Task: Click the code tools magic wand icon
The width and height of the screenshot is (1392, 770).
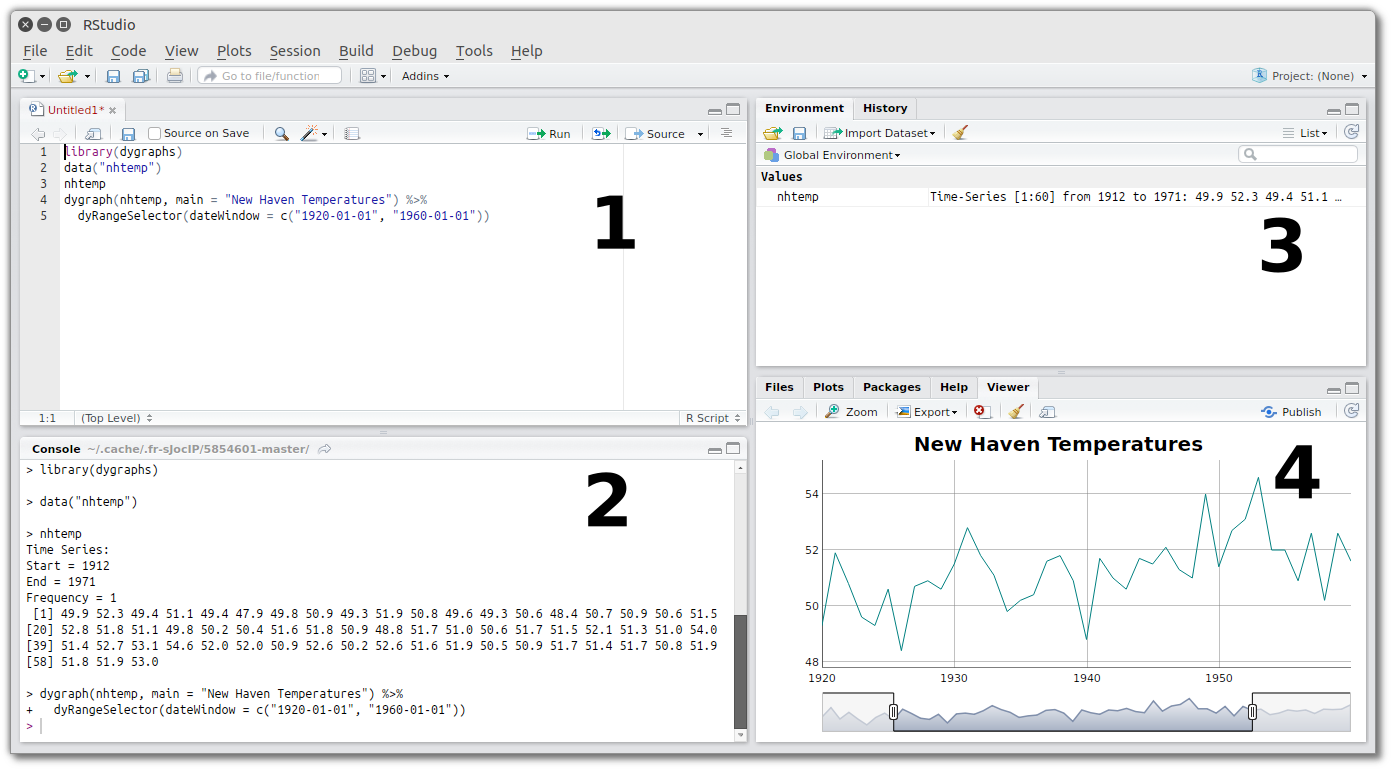Action: coord(311,134)
